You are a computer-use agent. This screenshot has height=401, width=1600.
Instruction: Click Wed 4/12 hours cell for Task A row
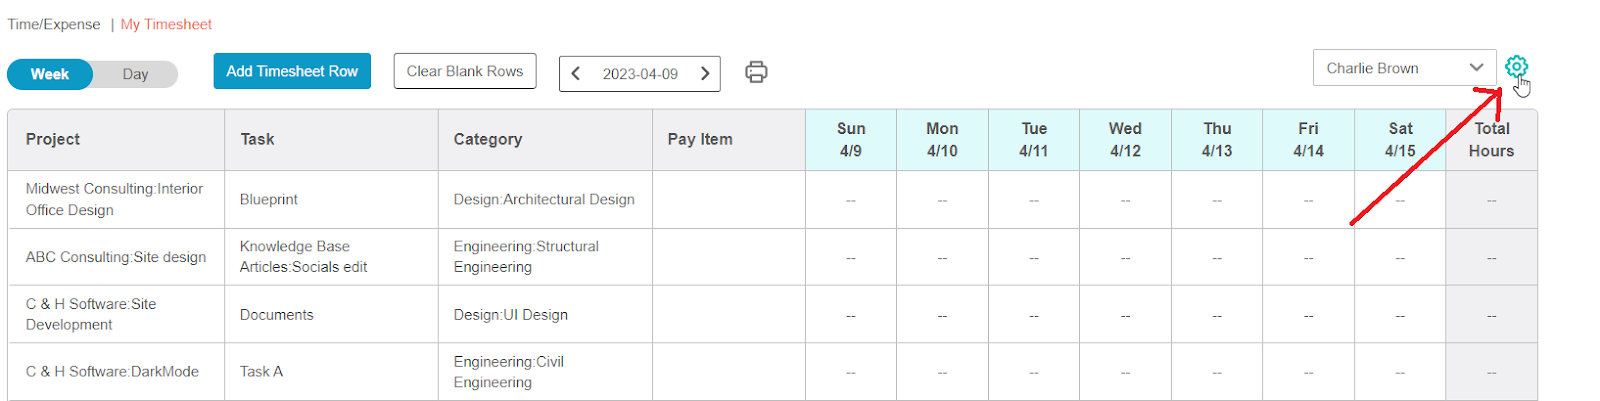(1125, 372)
